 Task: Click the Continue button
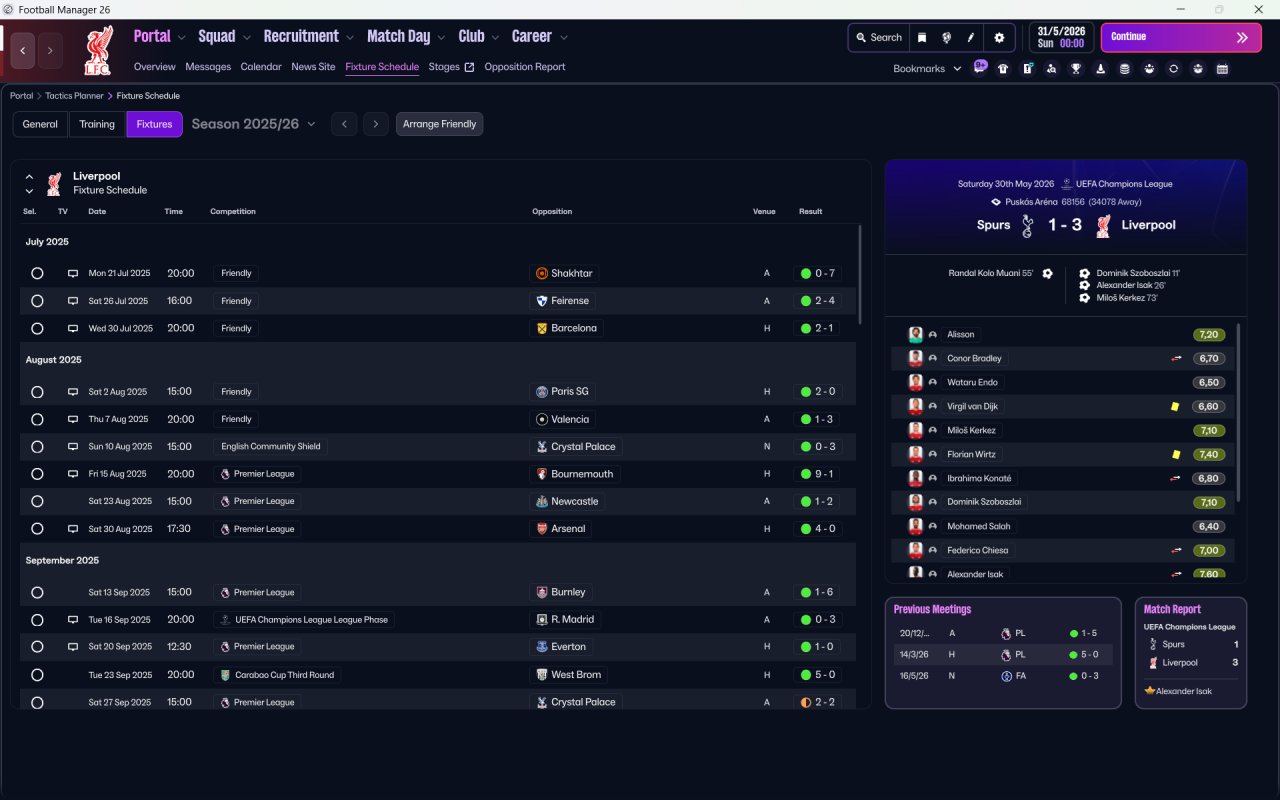tap(1181, 38)
